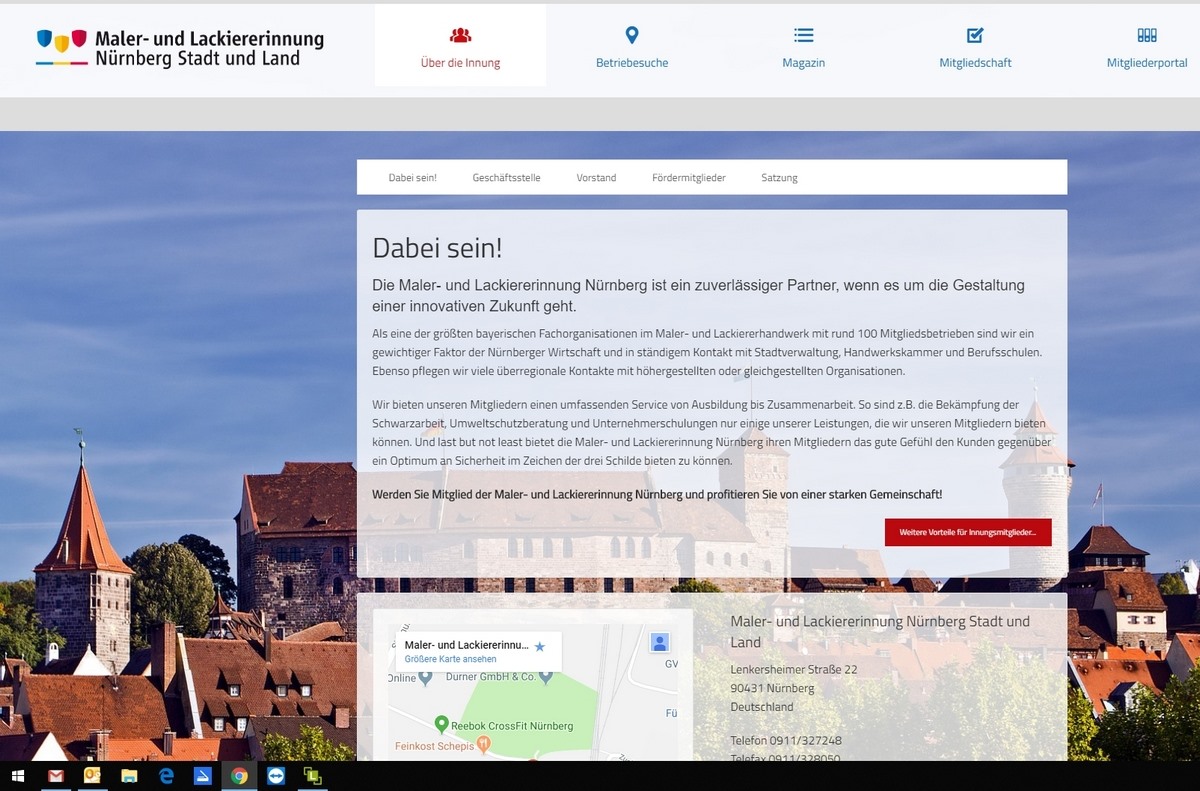Click the 90431 Nürnberg address line
The width and height of the screenshot is (1200, 791).
pos(772,688)
